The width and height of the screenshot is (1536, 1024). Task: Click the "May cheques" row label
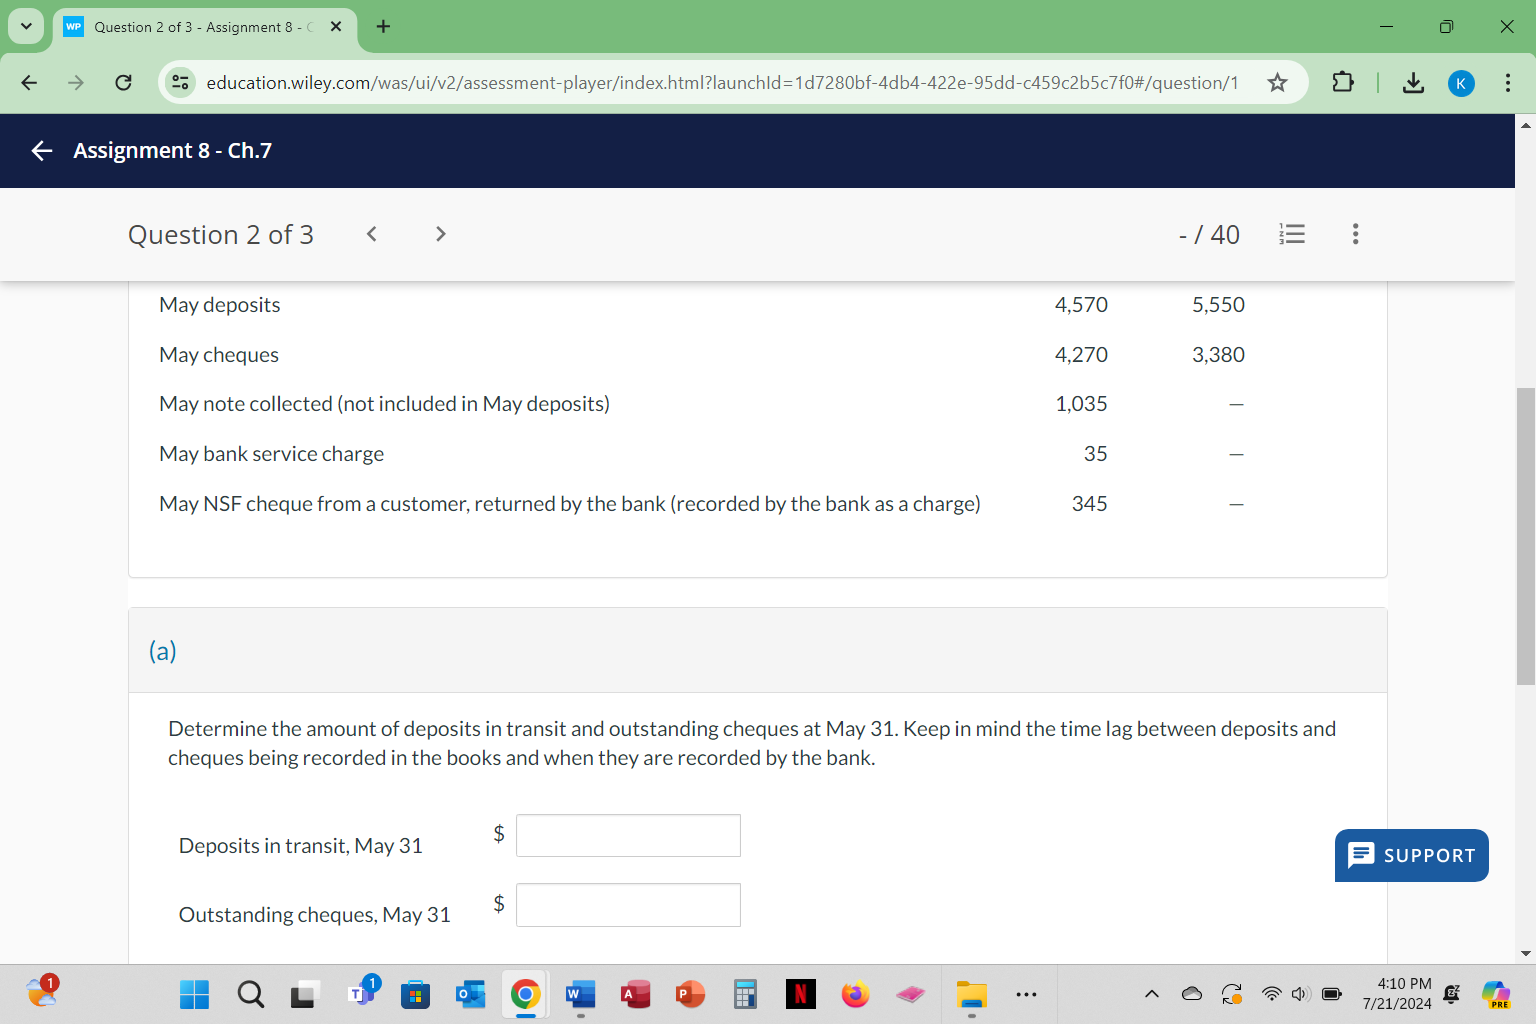219,355
